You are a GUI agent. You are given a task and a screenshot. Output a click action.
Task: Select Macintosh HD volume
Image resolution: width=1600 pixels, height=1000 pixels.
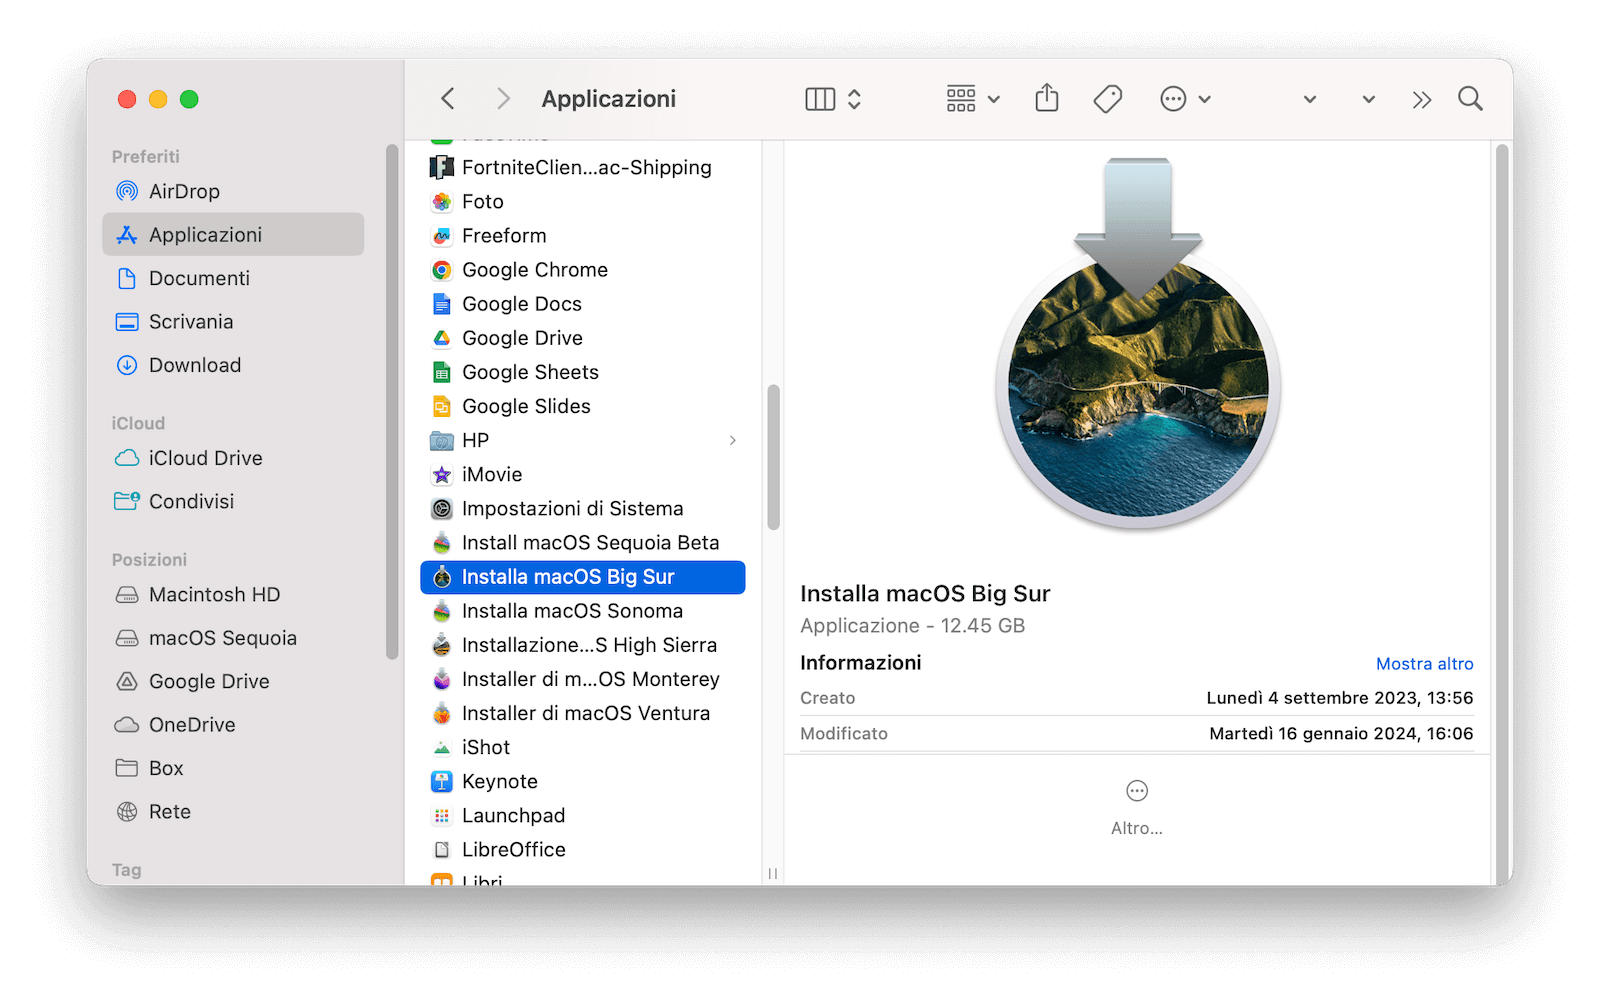pyautogui.click(x=233, y=594)
